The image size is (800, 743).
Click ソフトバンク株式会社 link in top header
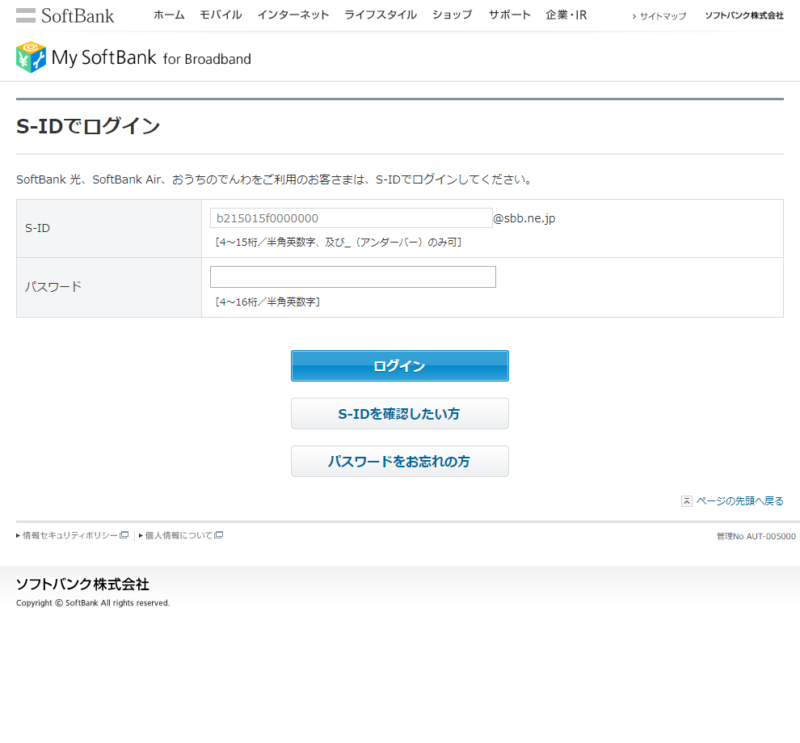pyautogui.click(x=744, y=16)
